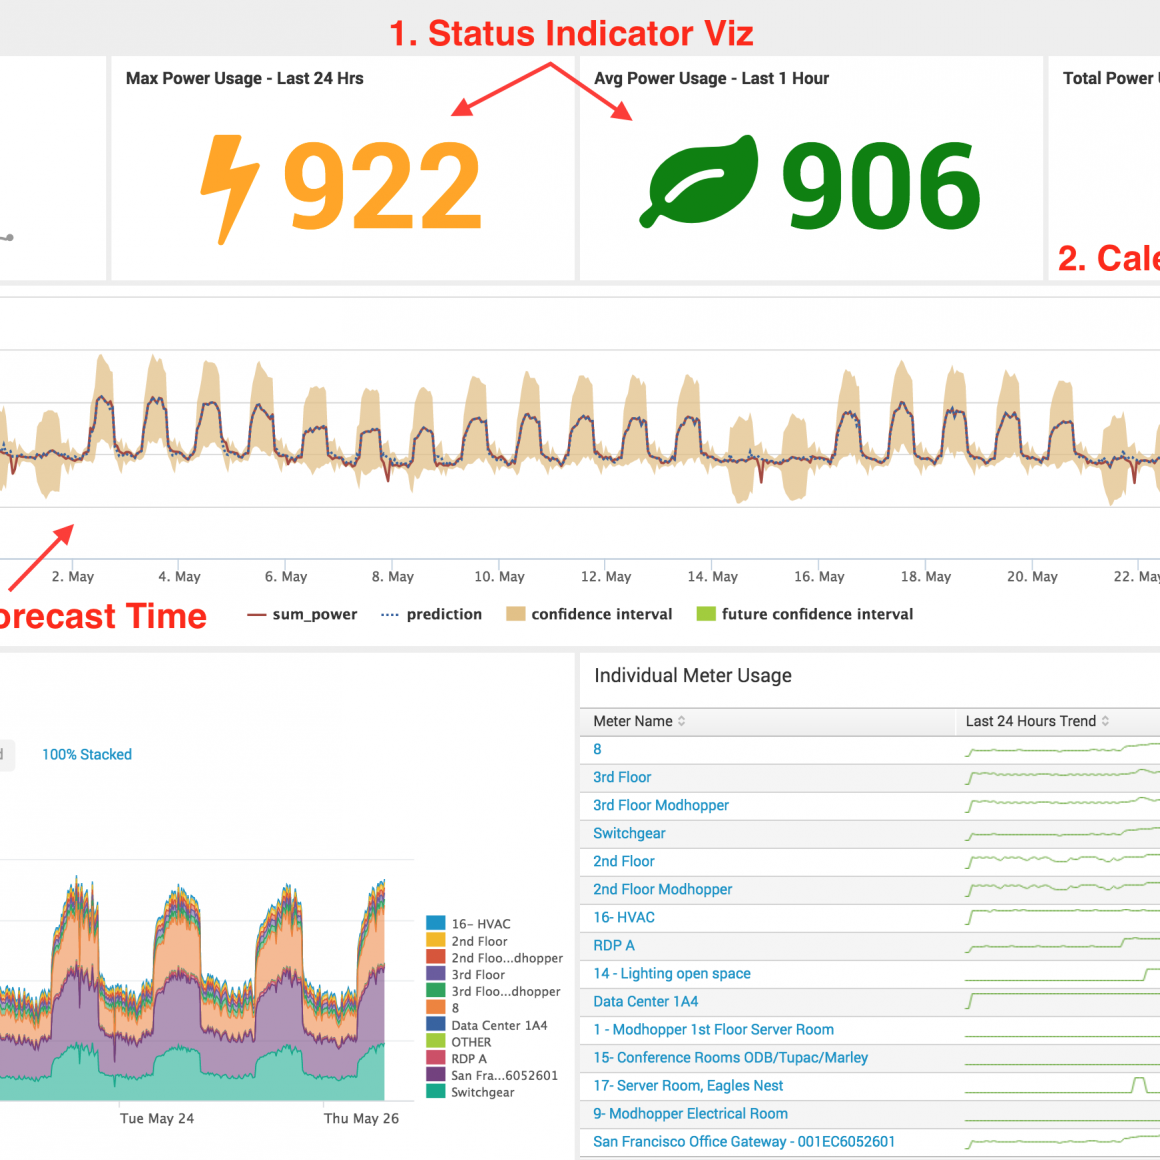This screenshot has height=1160, width=1160.
Task: Click the orange lightning bolt icon
Action: tap(229, 188)
